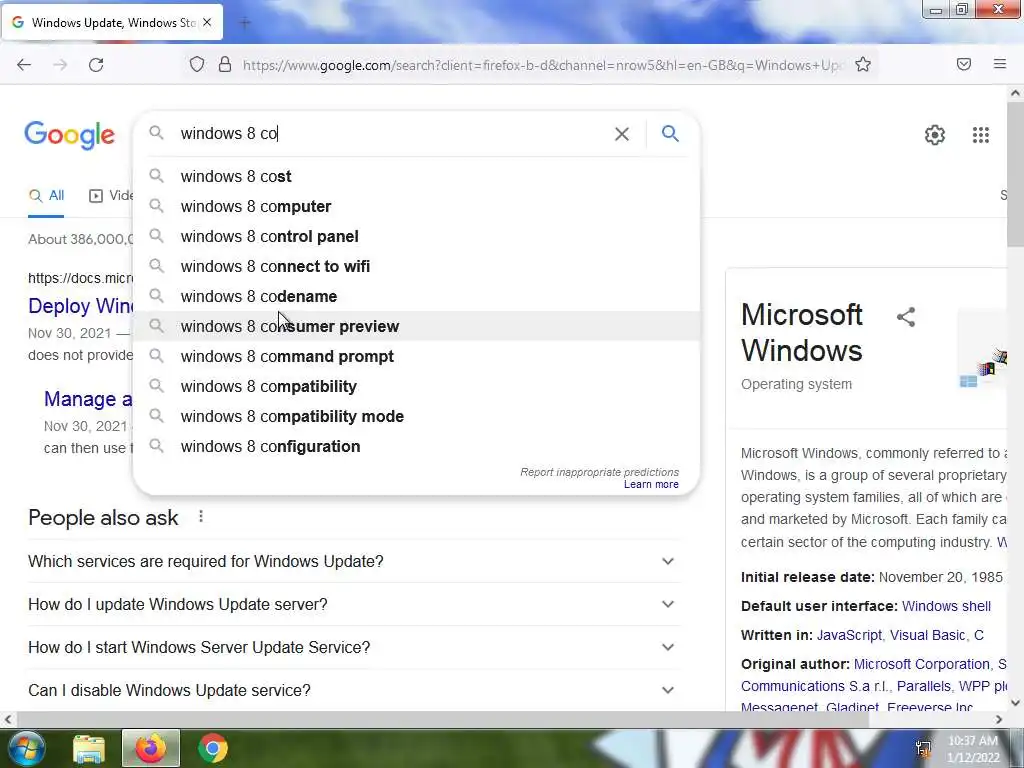Bookmark this page with the star icon

(863, 64)
